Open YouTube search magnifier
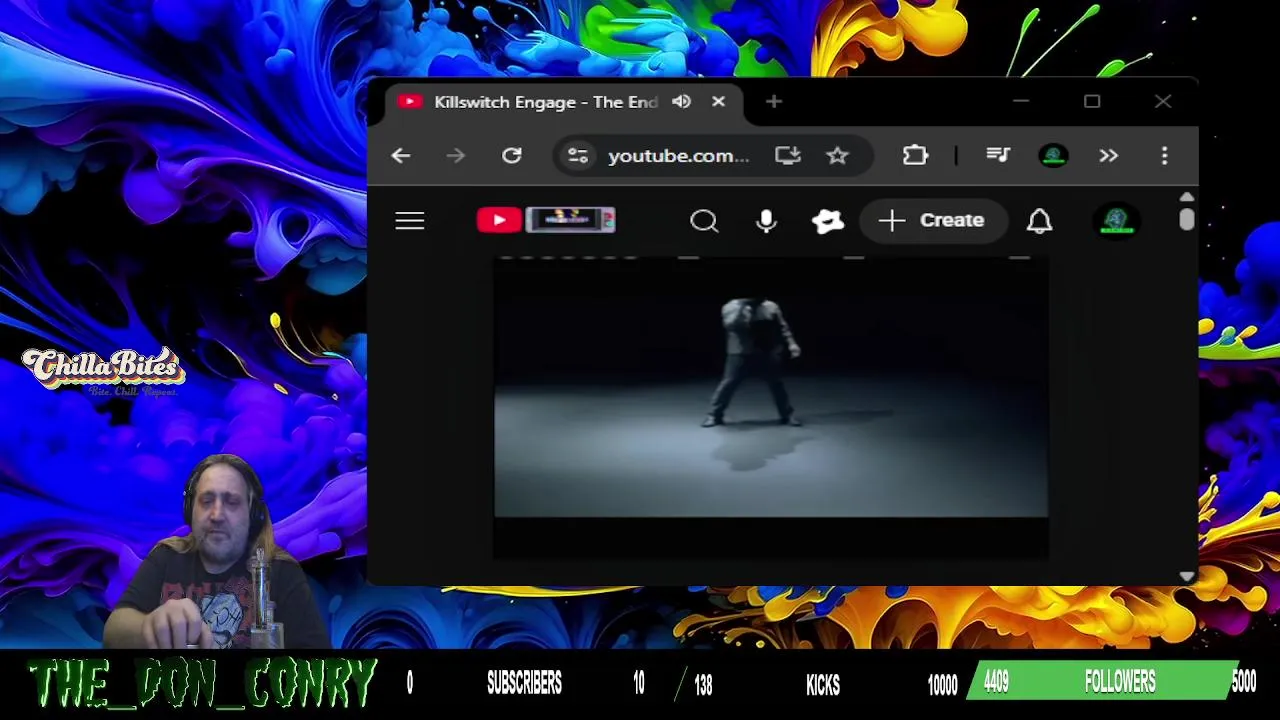1280x720 pixels. coord(704,221)
